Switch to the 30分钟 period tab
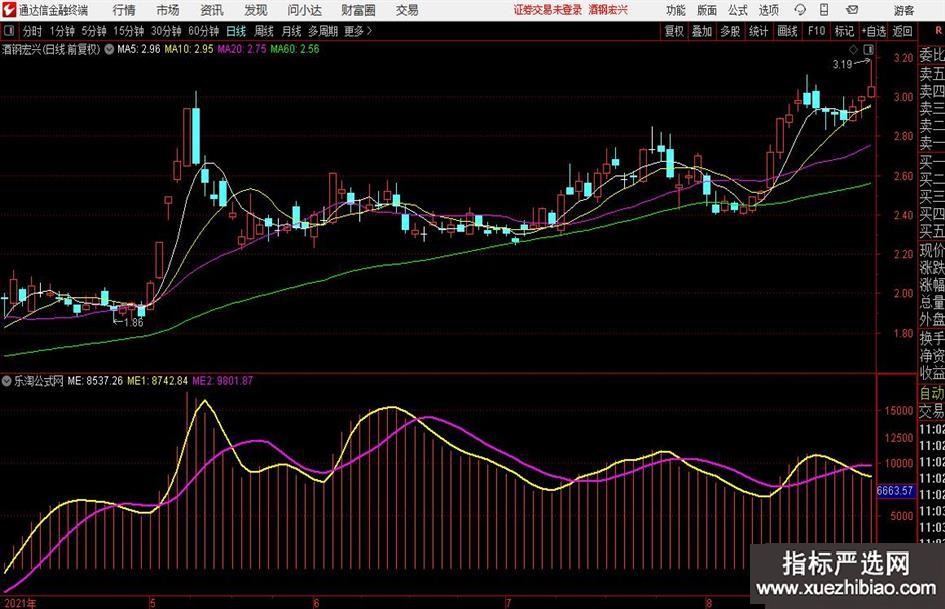945x609 pixels. (166, 31)
